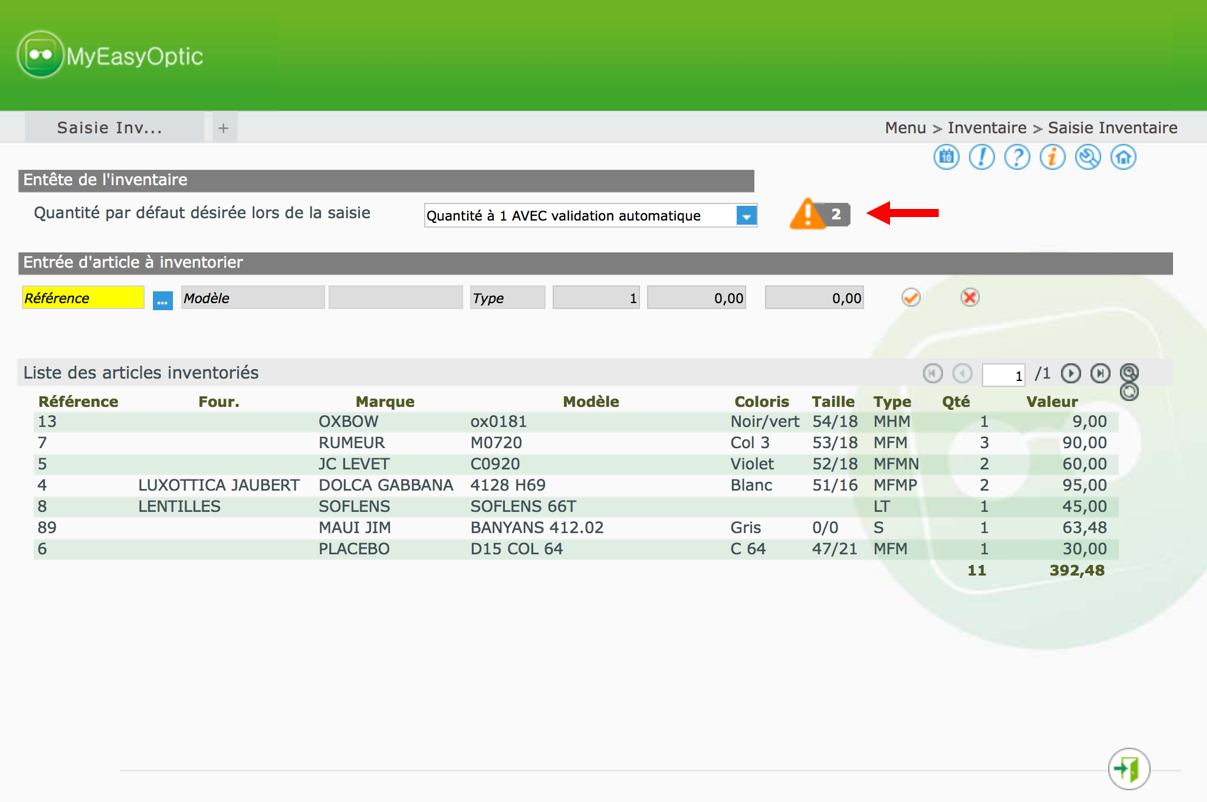This screenshot has height=802, width=1207.
Task: Click the empty field next to Modèle
Action: [396, 298]
